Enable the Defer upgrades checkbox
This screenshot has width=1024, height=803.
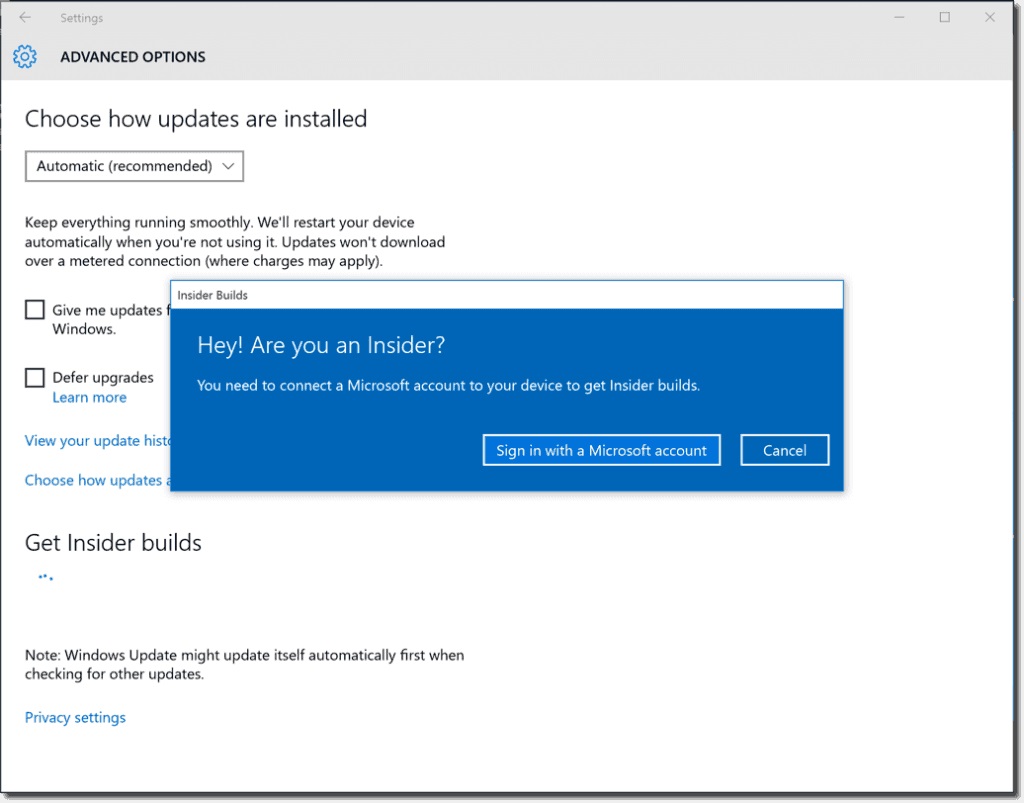(x=35, y=377)
